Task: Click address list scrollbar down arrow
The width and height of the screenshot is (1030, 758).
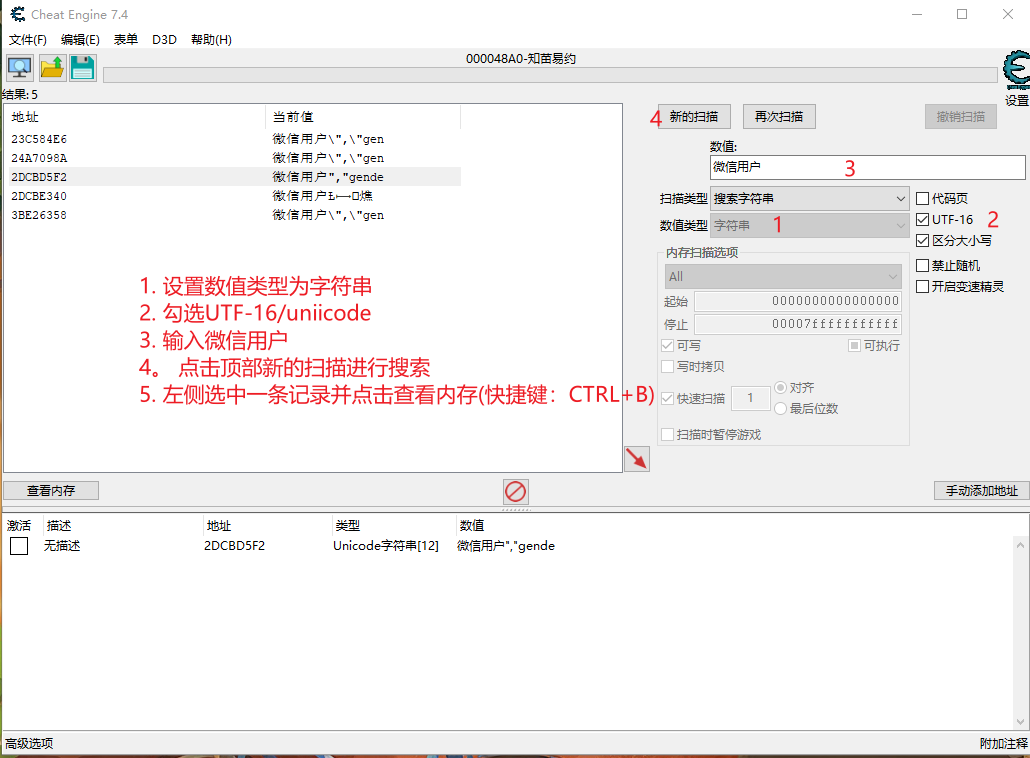Action: point(1020,721)
